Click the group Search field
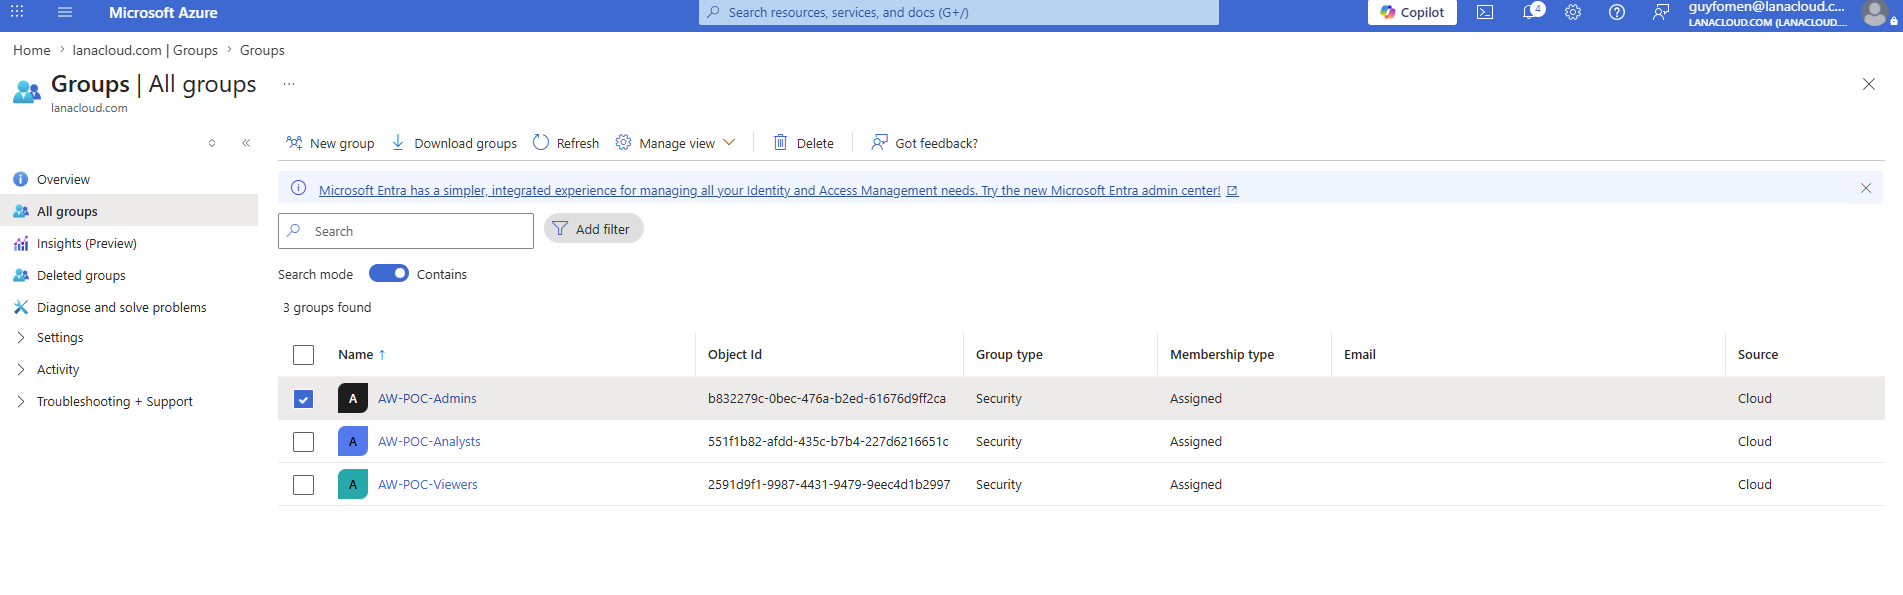The height and width of the screenshot is (595, 1903). tap(406, 231)
